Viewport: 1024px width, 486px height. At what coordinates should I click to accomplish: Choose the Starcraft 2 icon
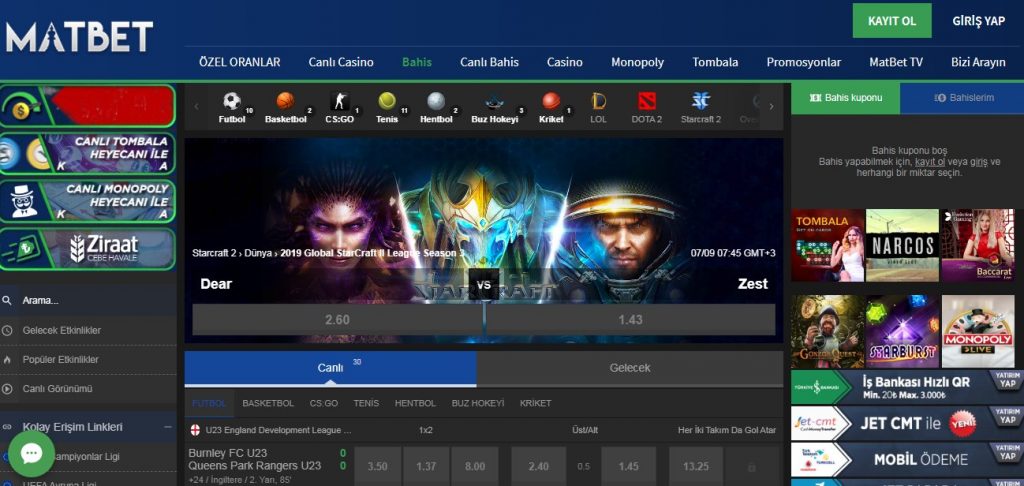click(x=700, y=102)
